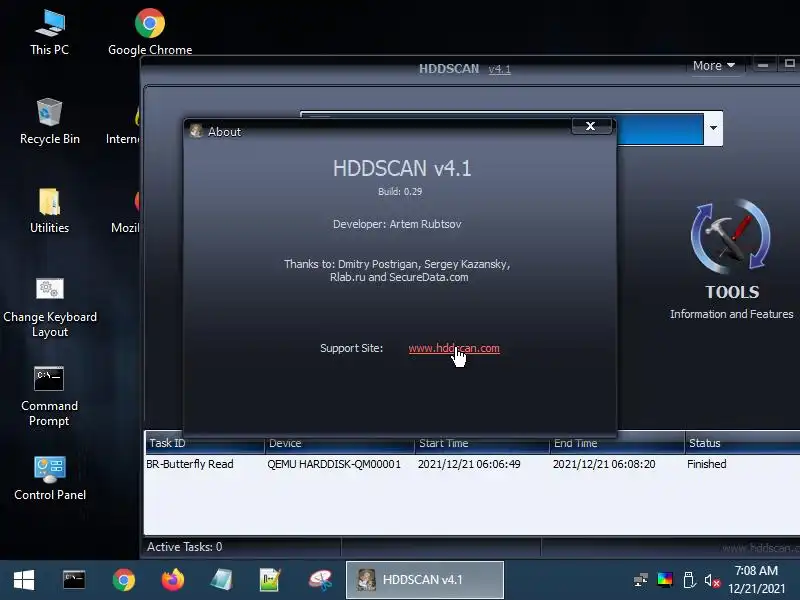Open the Recycle Bin icon
This screenshot has height=600, width=800.
click(x=49, y=121)
